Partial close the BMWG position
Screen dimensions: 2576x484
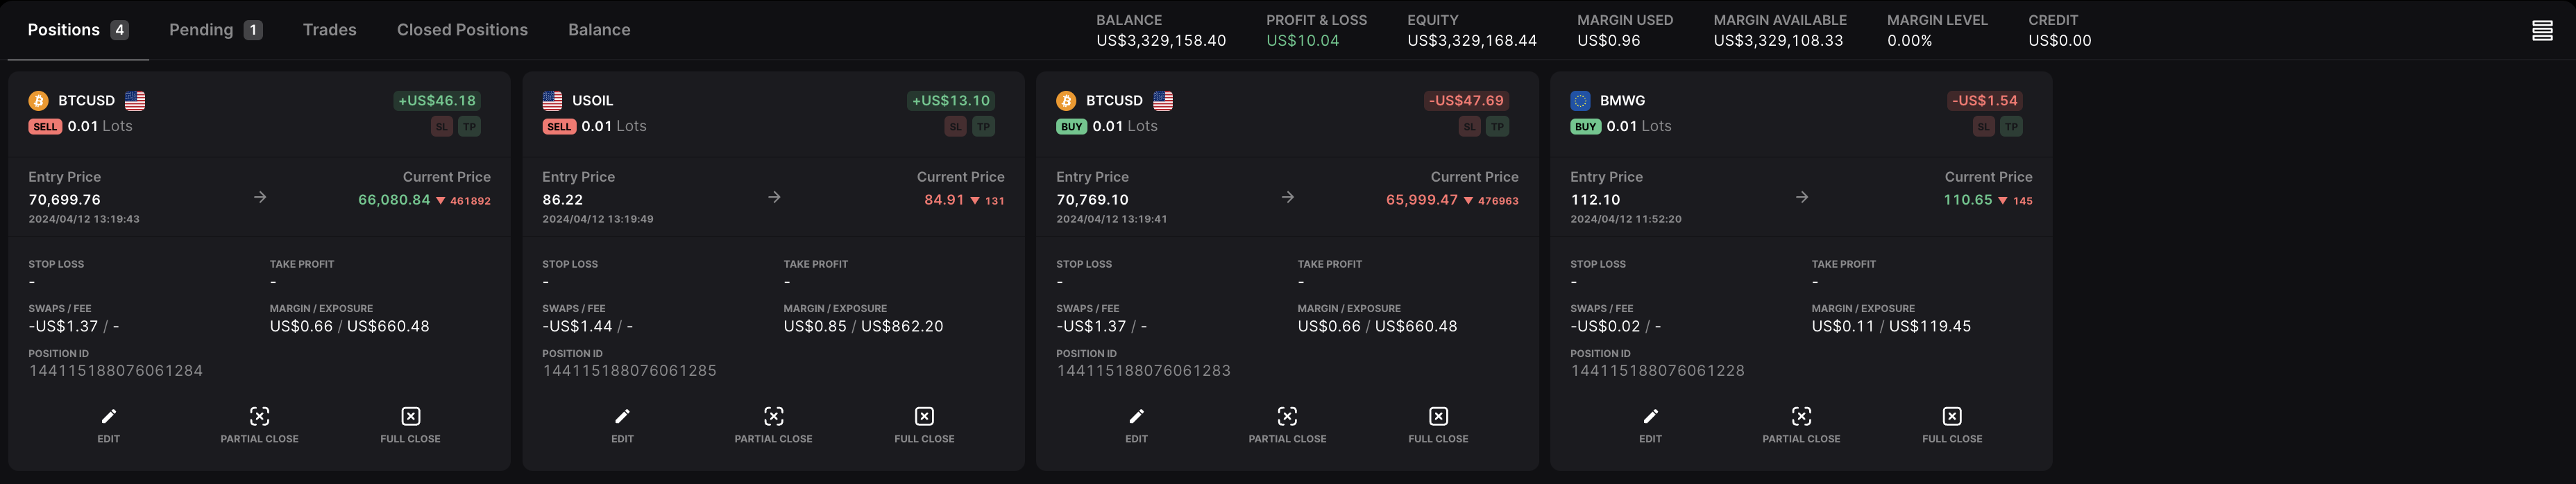[x=1801, y=425]
